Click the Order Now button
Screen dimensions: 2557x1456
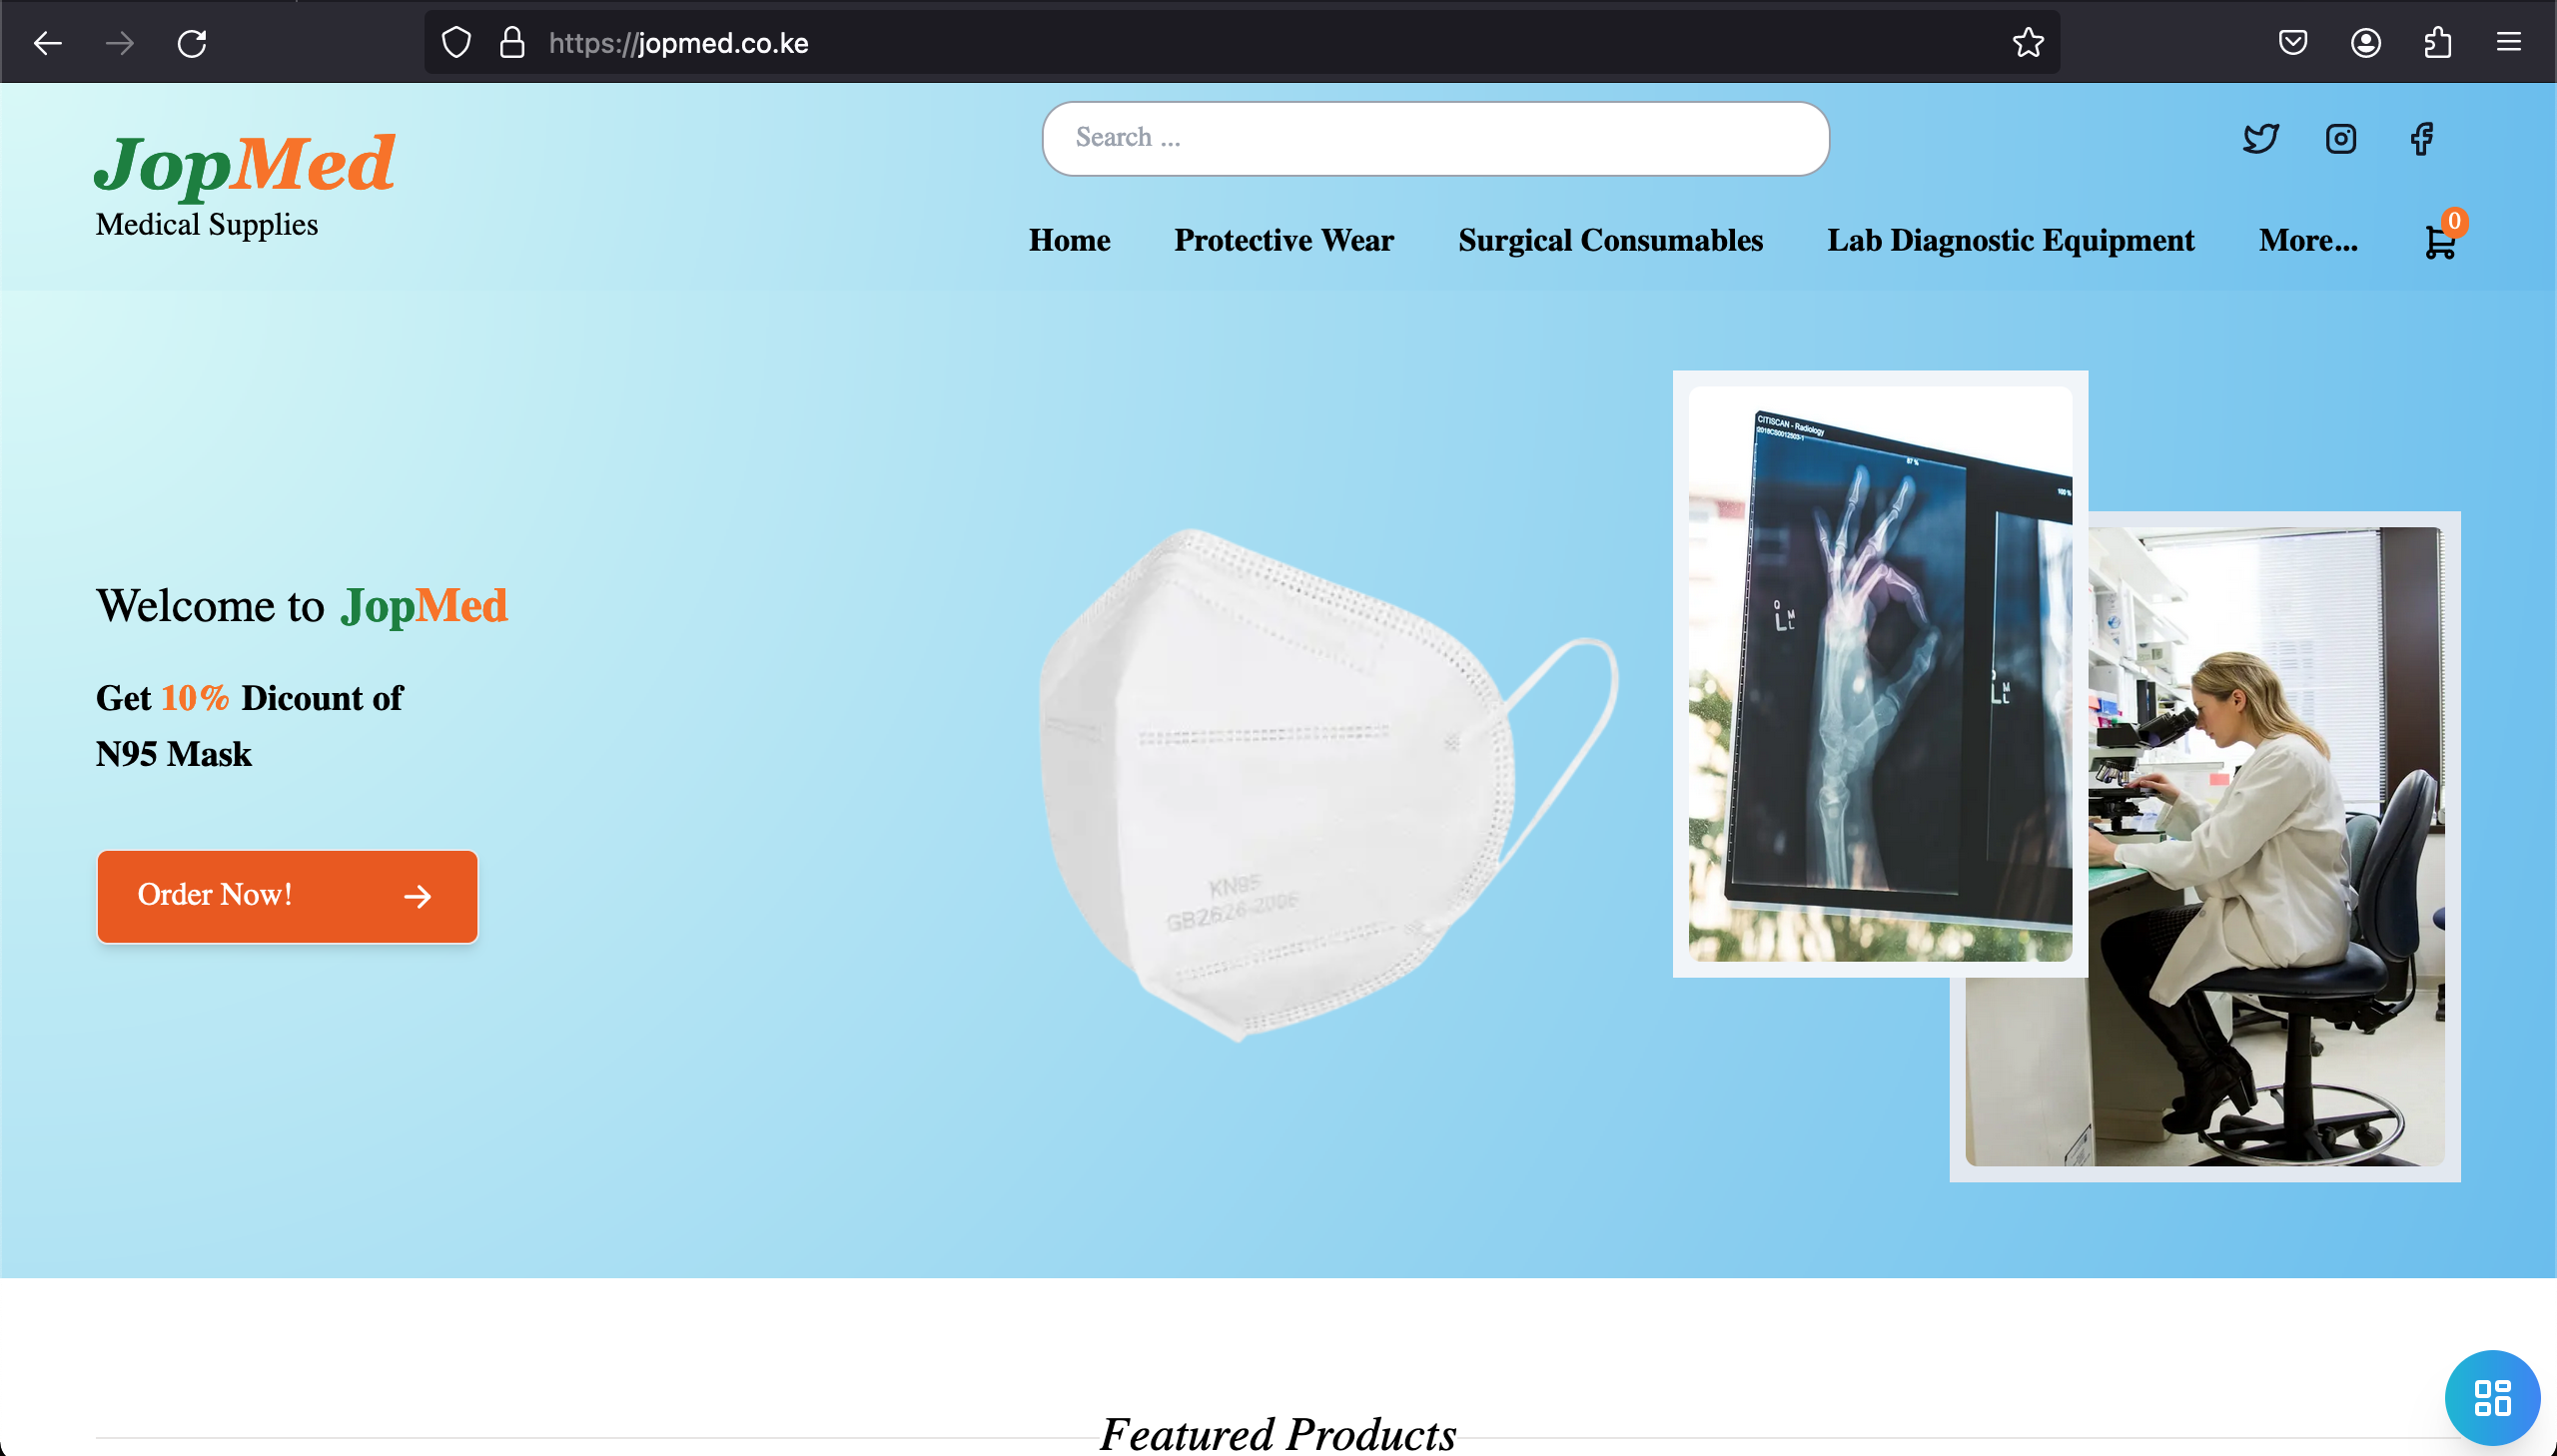pyautogui.click(x=287, y=894)
